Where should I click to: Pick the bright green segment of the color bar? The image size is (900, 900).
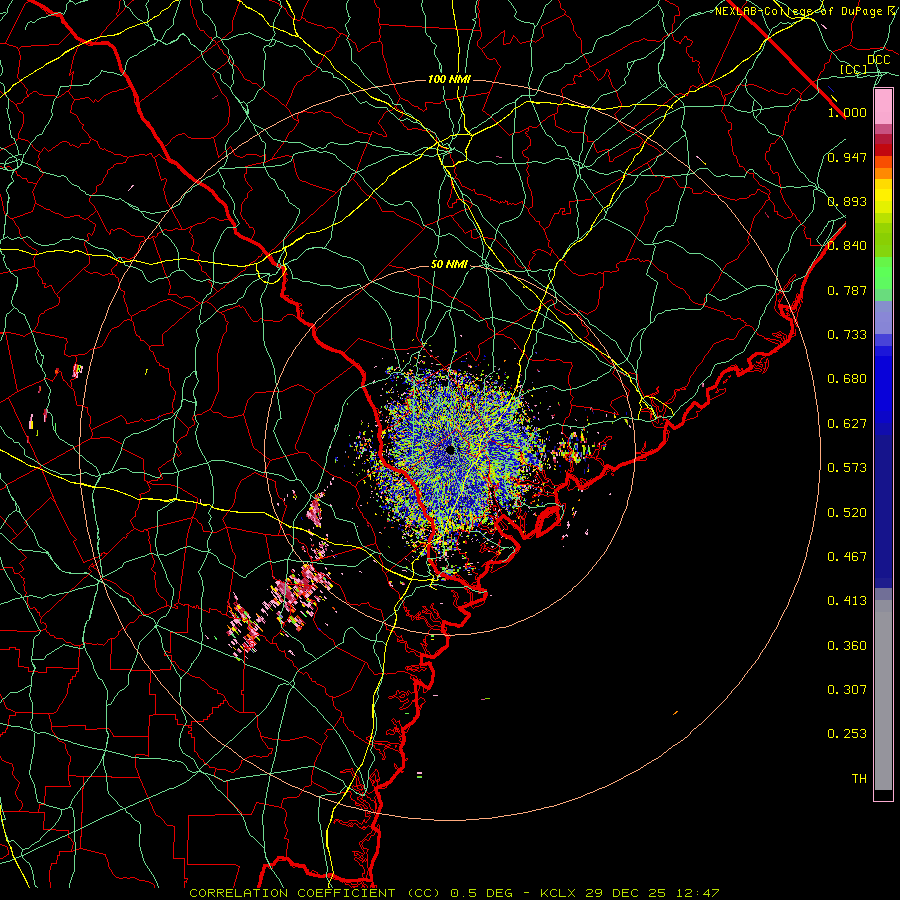883,272
